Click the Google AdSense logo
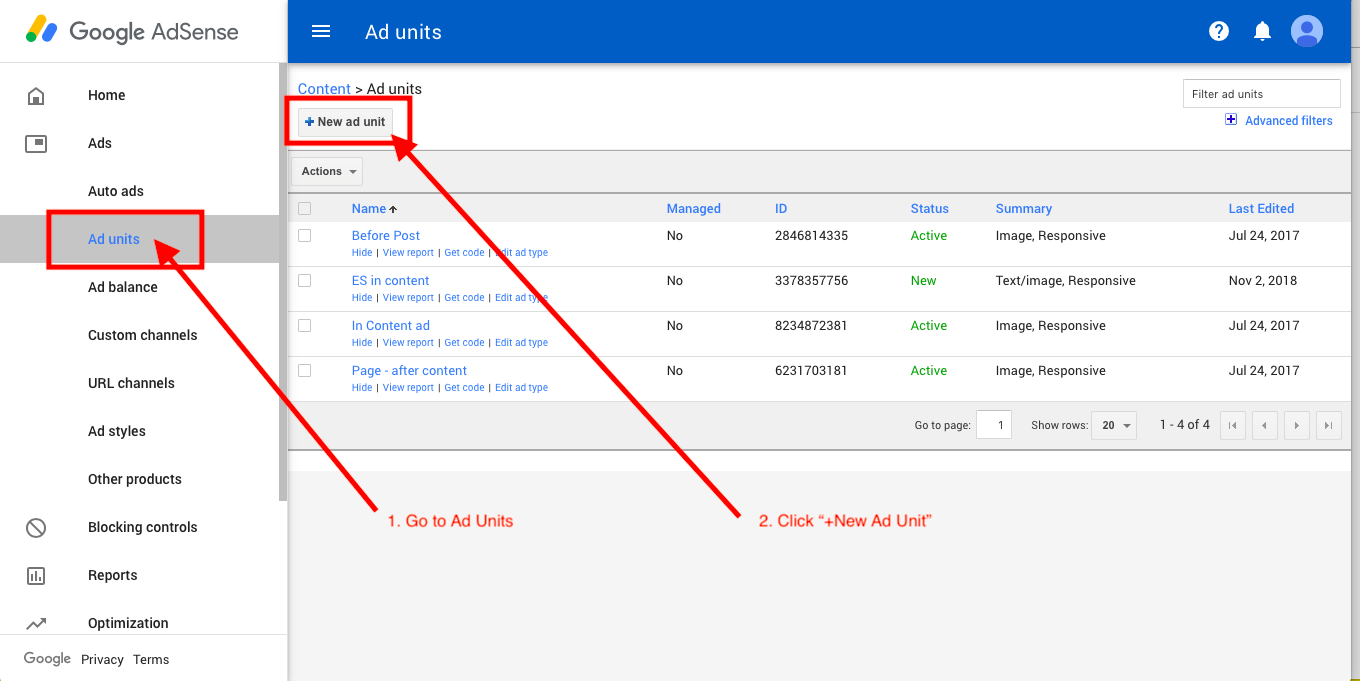 (x=132, y=31)
